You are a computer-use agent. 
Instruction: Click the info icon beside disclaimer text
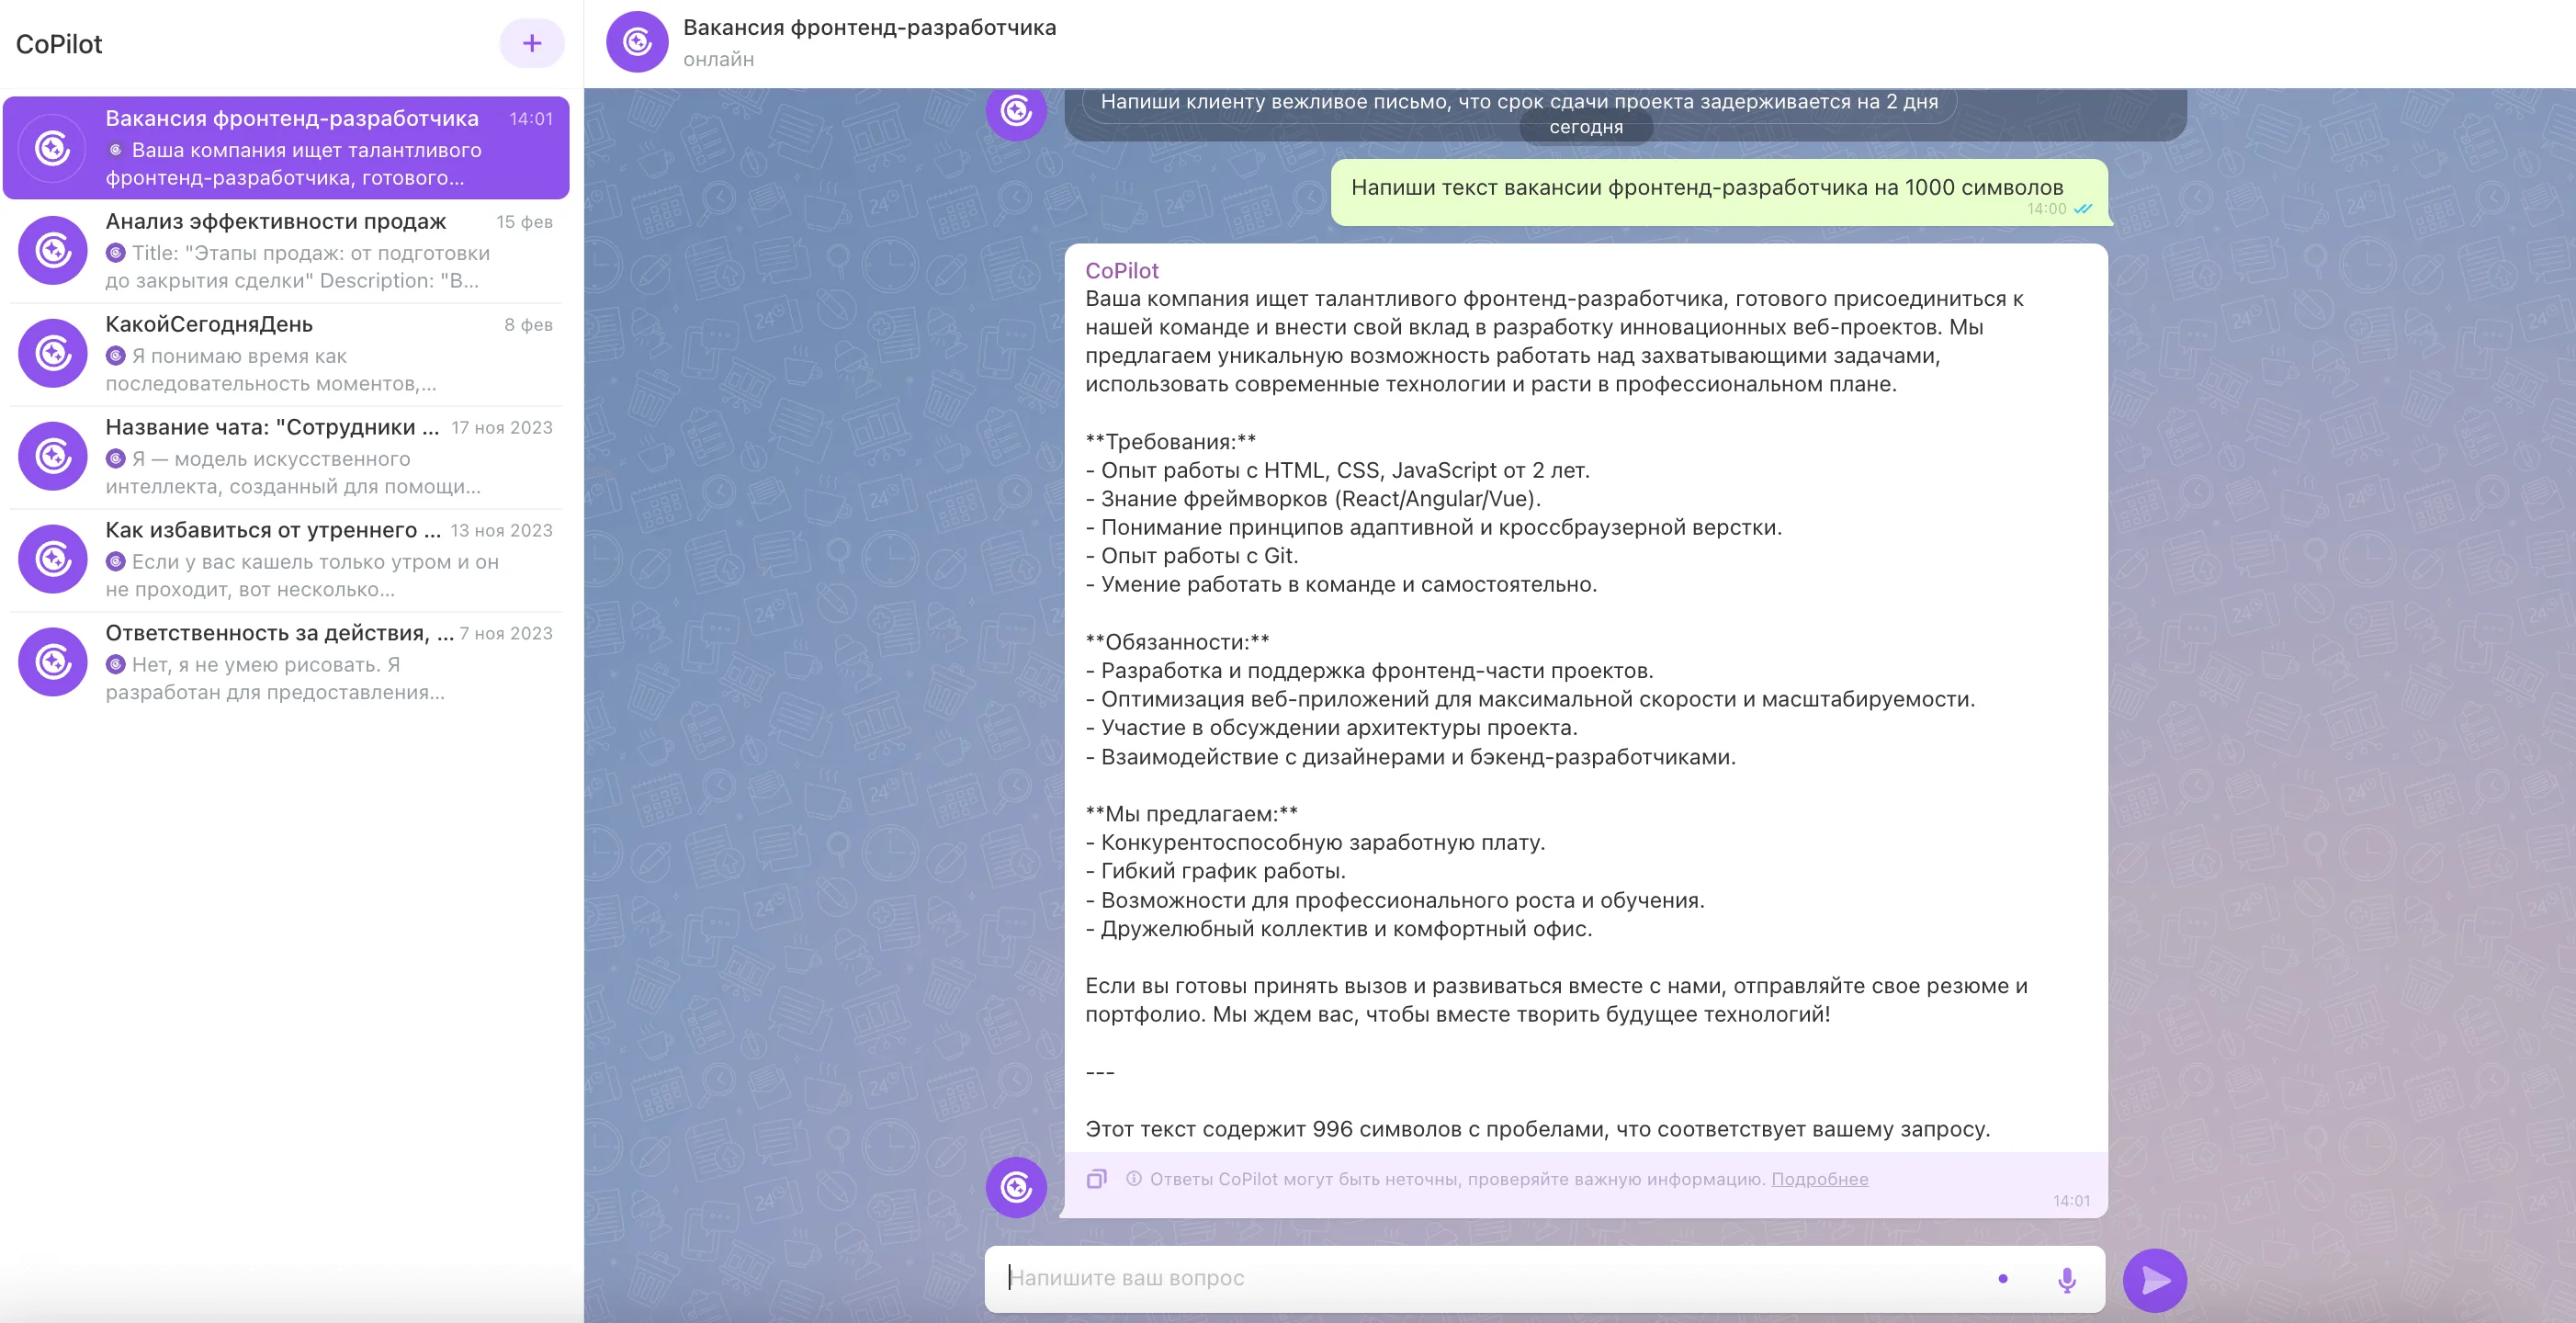(x=1133, y=1179)
